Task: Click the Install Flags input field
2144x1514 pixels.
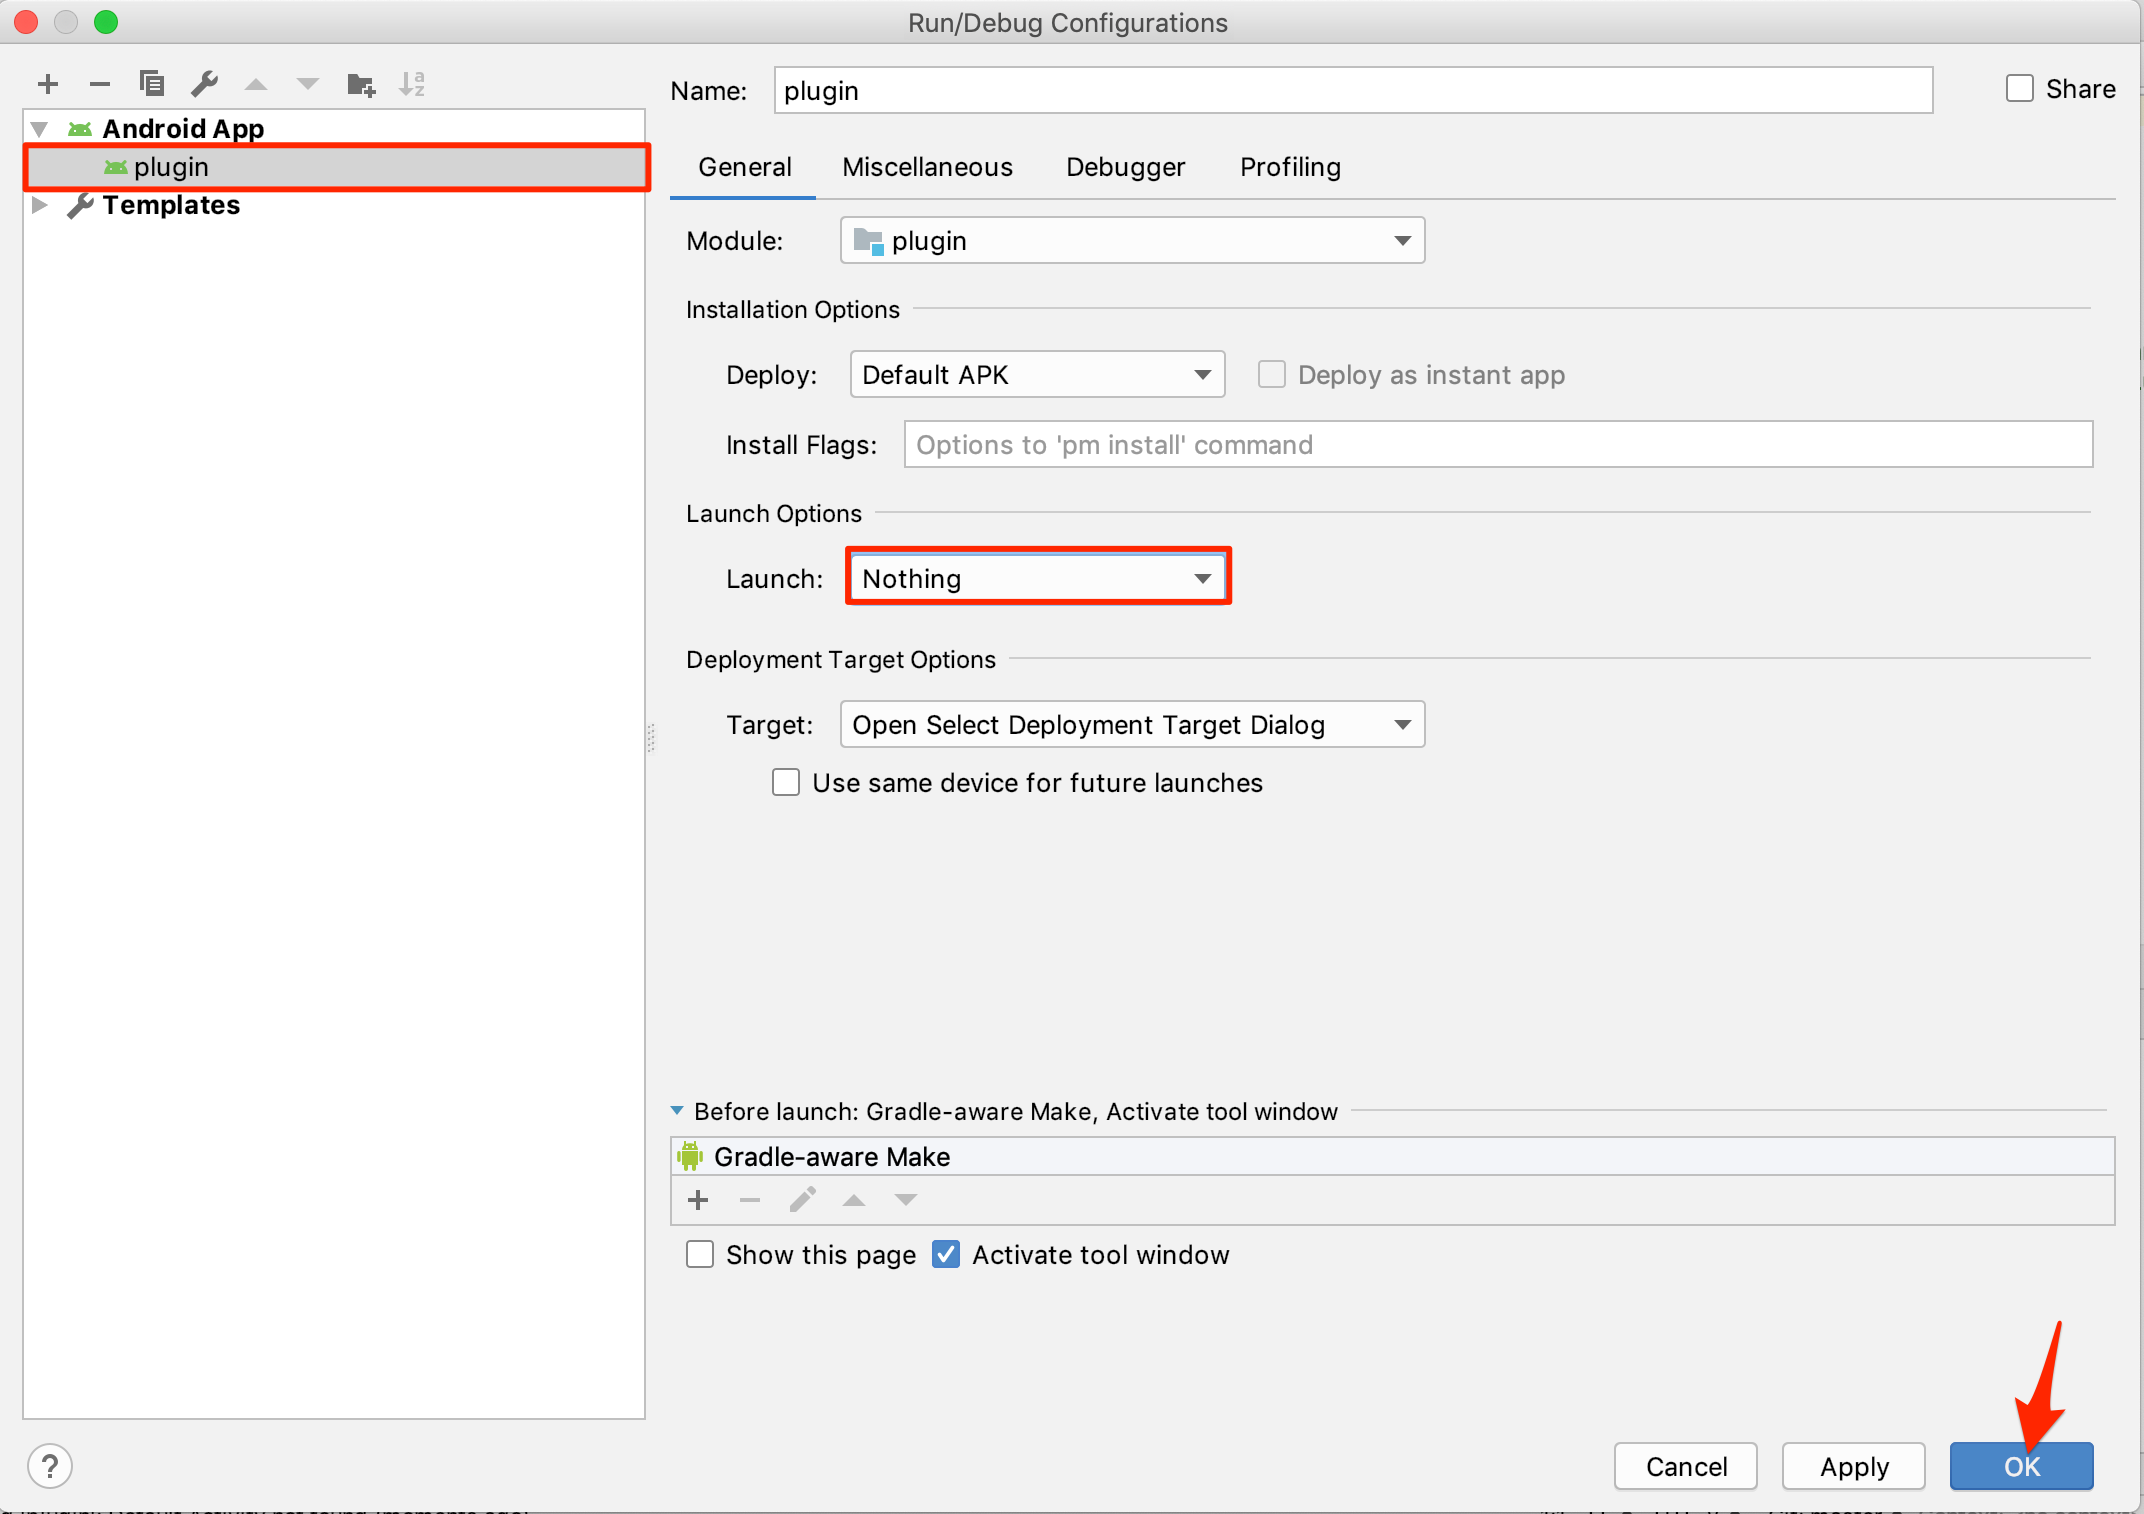Action: (1497, 444)
